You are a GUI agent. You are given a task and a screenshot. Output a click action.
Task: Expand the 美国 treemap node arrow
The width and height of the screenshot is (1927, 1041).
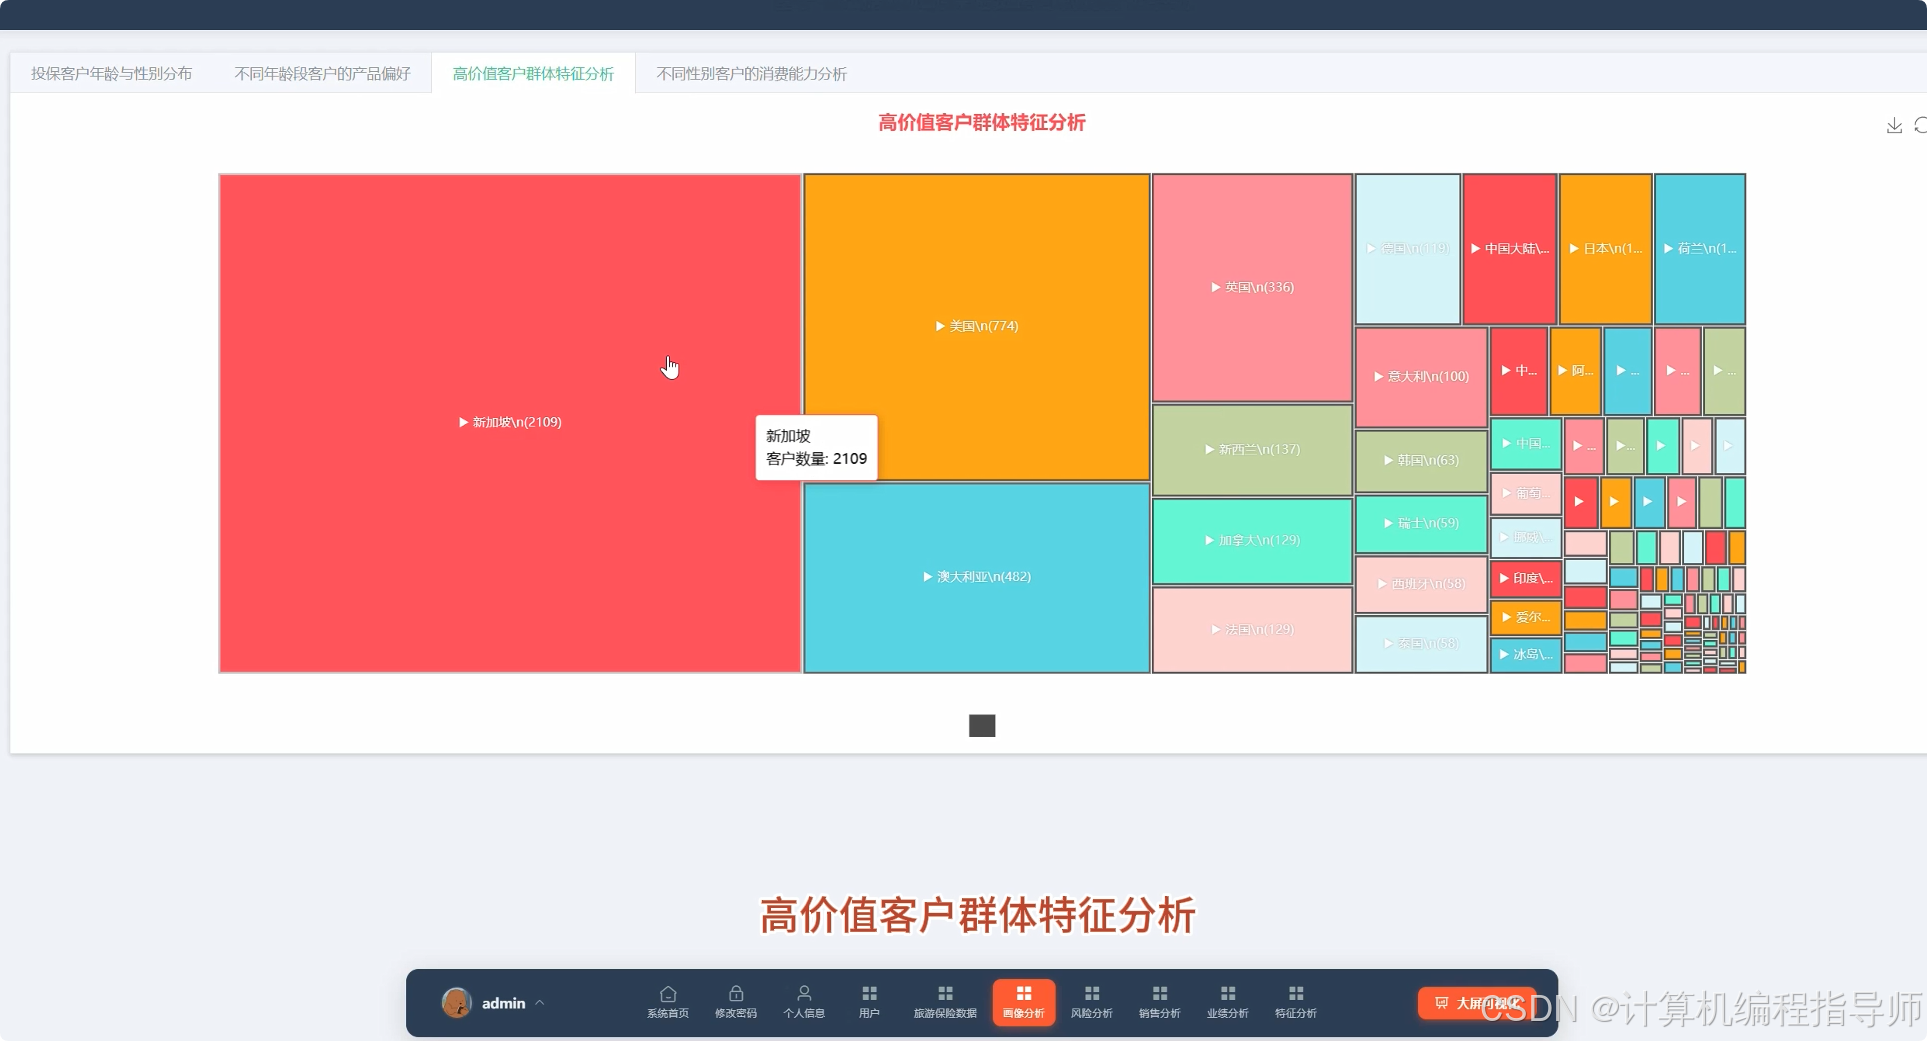938,326
